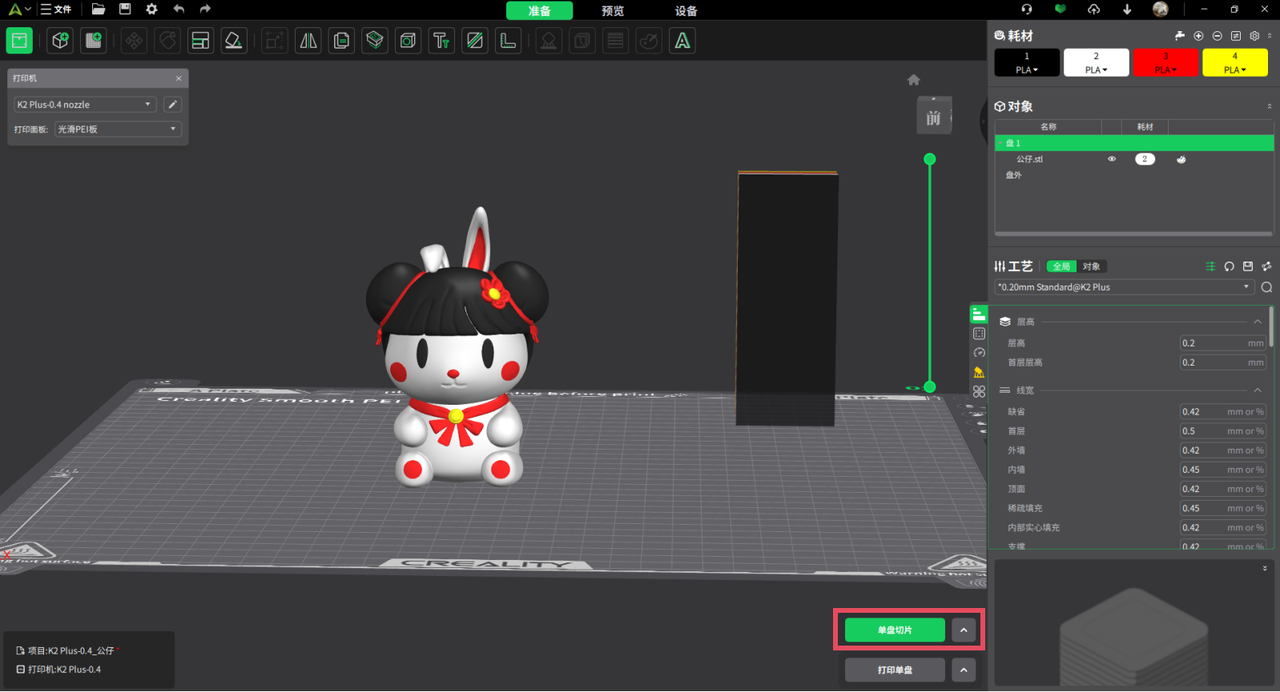Click the 单盘切片 slice button
Screen dimensions: 1280x692
point(895,630)
